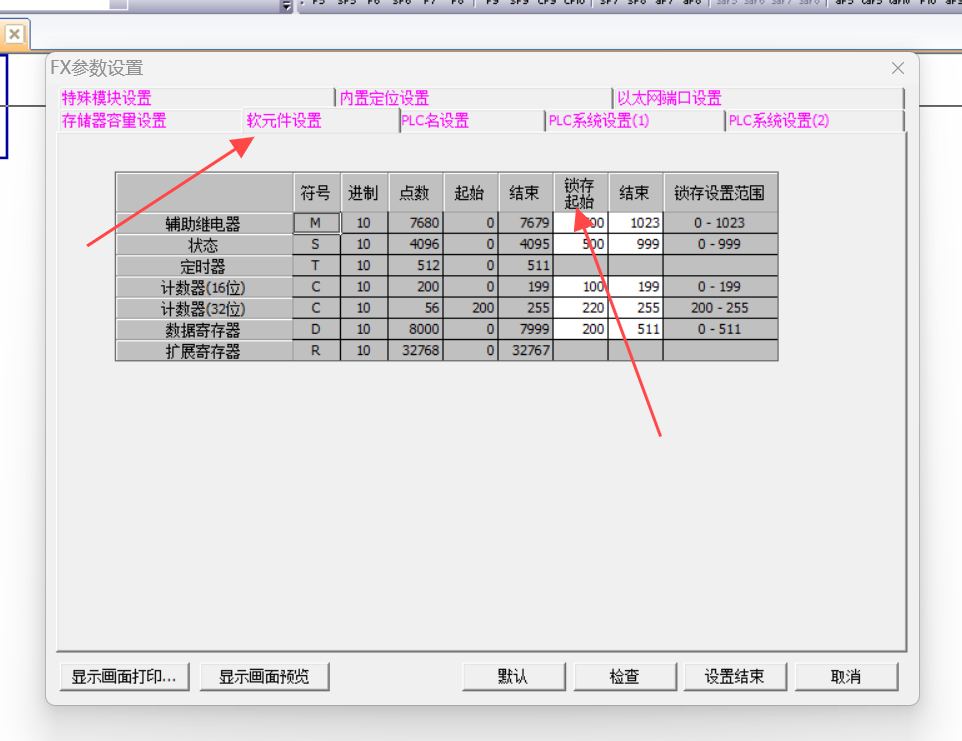The width and height of the screenshot is (962, 741).
Task: Switch to PLC名设置 tab
Action: click(435, 121)
